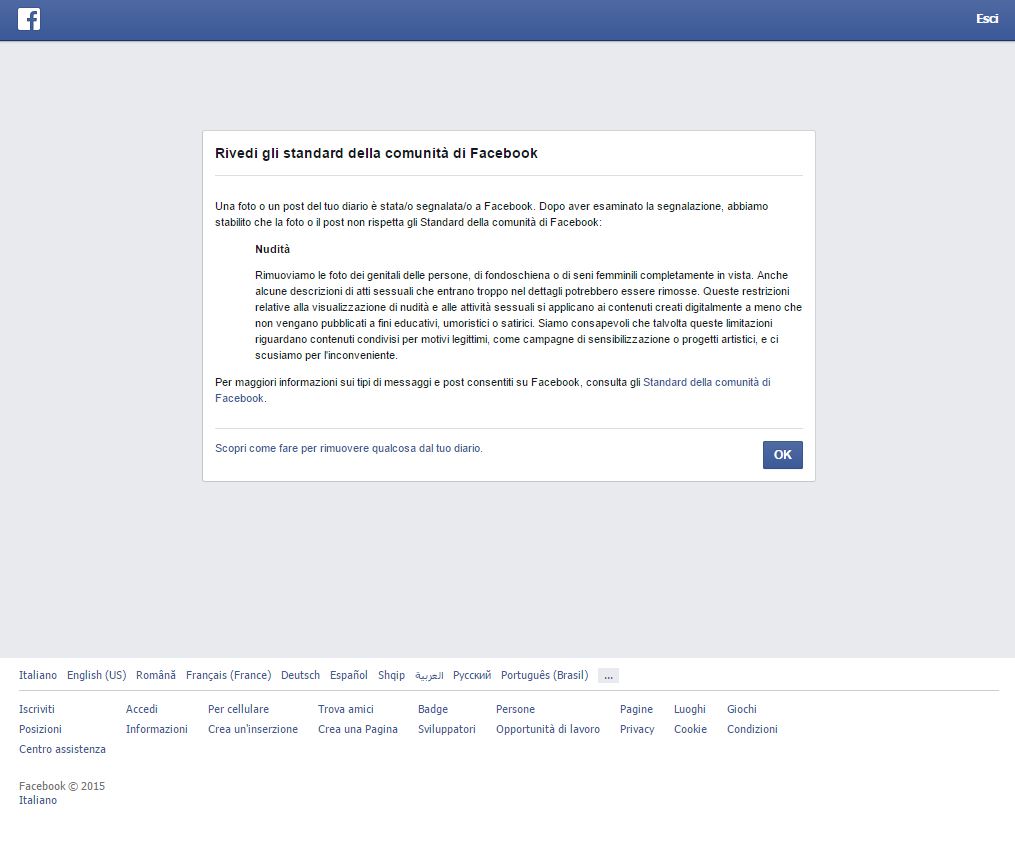Open Condizioni footer link

pyautogui.click(x=752, y=729)
